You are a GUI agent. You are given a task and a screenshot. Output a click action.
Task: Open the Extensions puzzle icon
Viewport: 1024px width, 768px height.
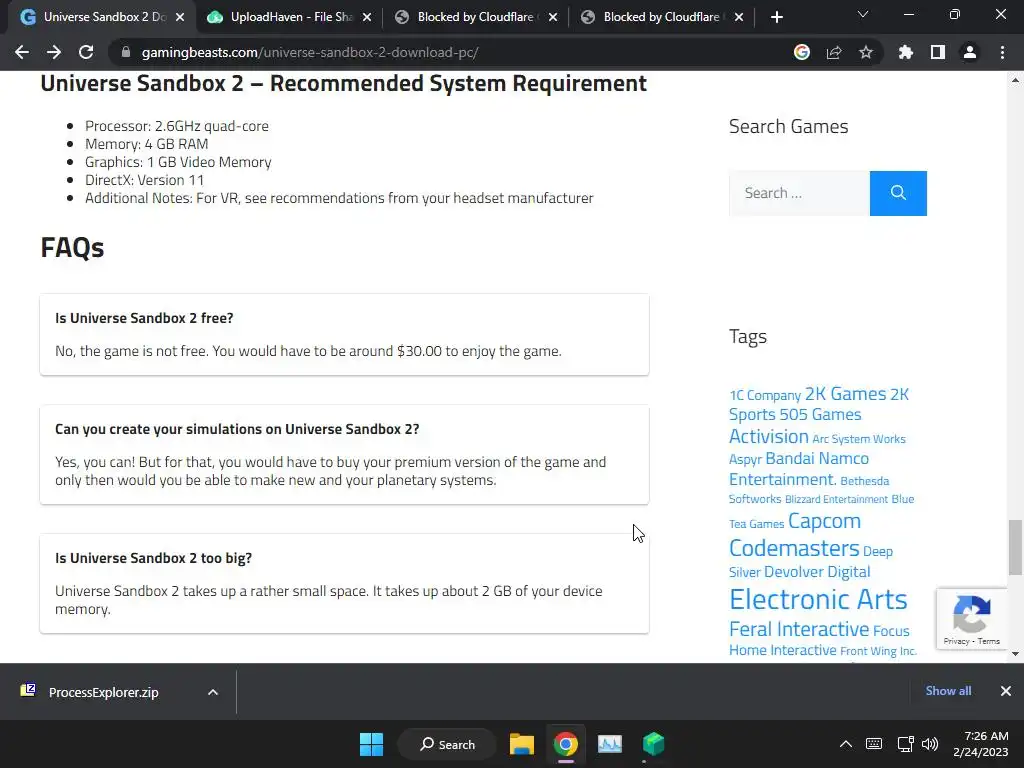pyautogui.click(x=906, y=52)
